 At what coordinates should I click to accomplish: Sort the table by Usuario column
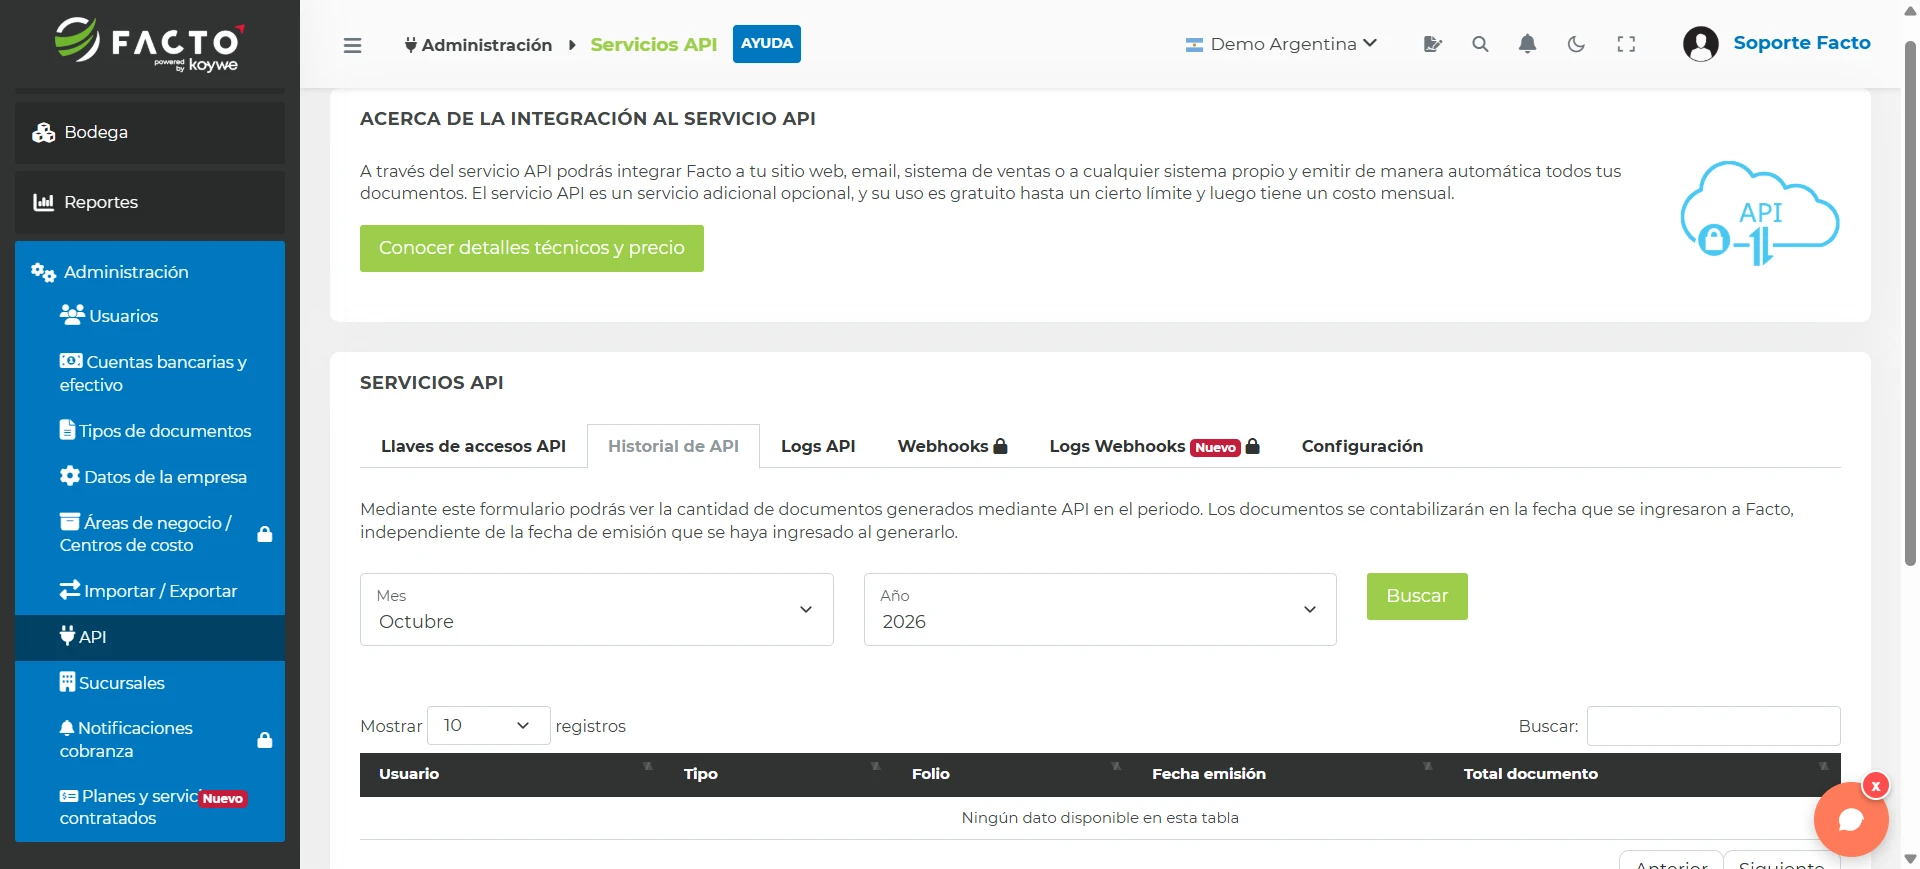click(x=512, y=774)
